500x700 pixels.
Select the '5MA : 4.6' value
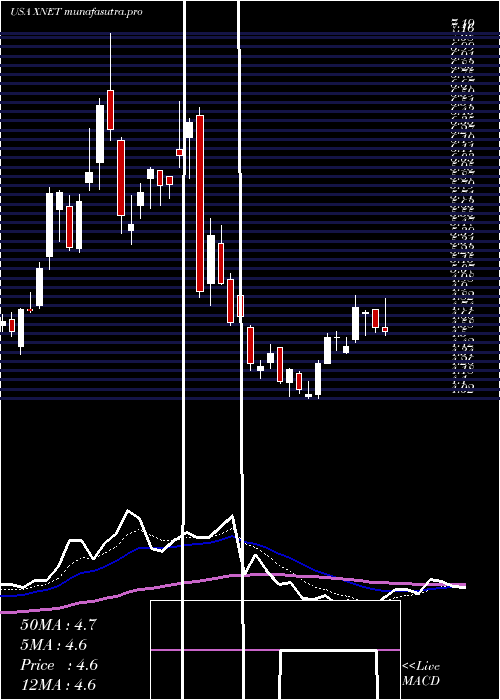[54, 645]
